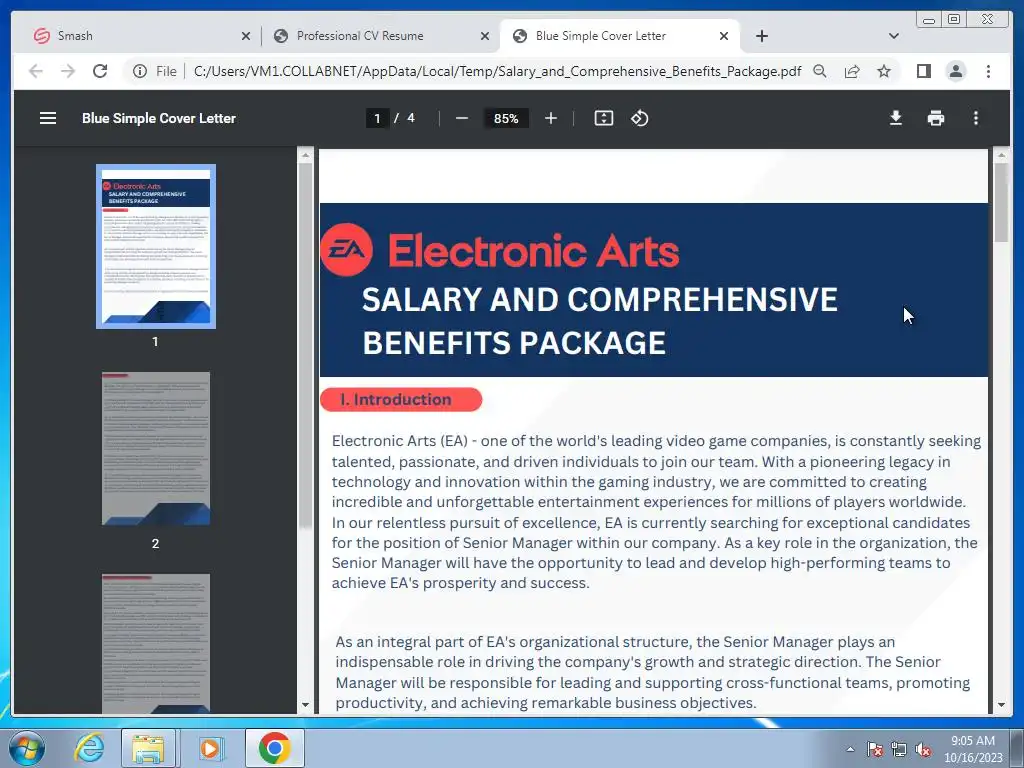Click the magnifier zoom icon in address bar
Viewport: 1024px width, 768px height.
click(x=820, y=71)
